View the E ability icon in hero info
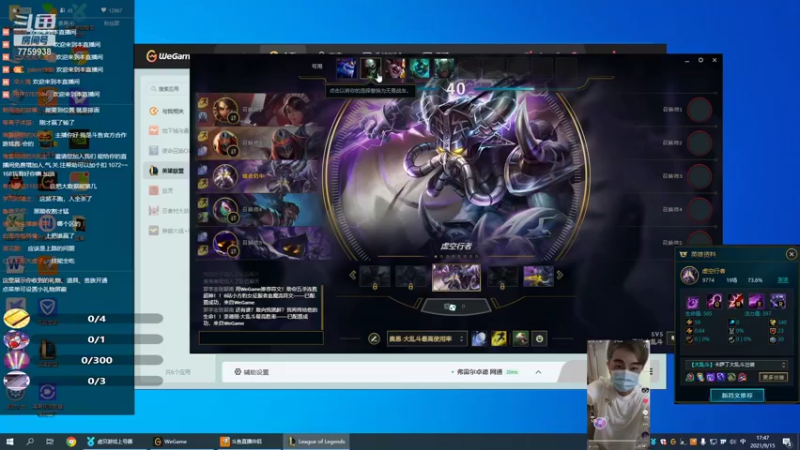 (x=756, y=302)
